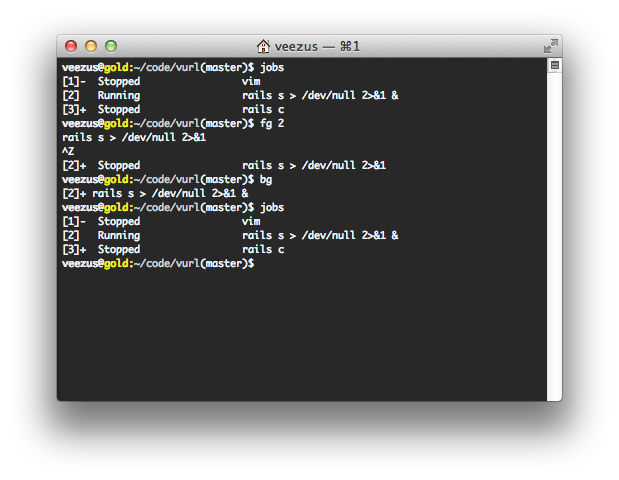Click the 'rails s > /dev/null 2>&1' line under fg 2
The image size is (619, 480).
pyautogui.click(x=134, y=137)
